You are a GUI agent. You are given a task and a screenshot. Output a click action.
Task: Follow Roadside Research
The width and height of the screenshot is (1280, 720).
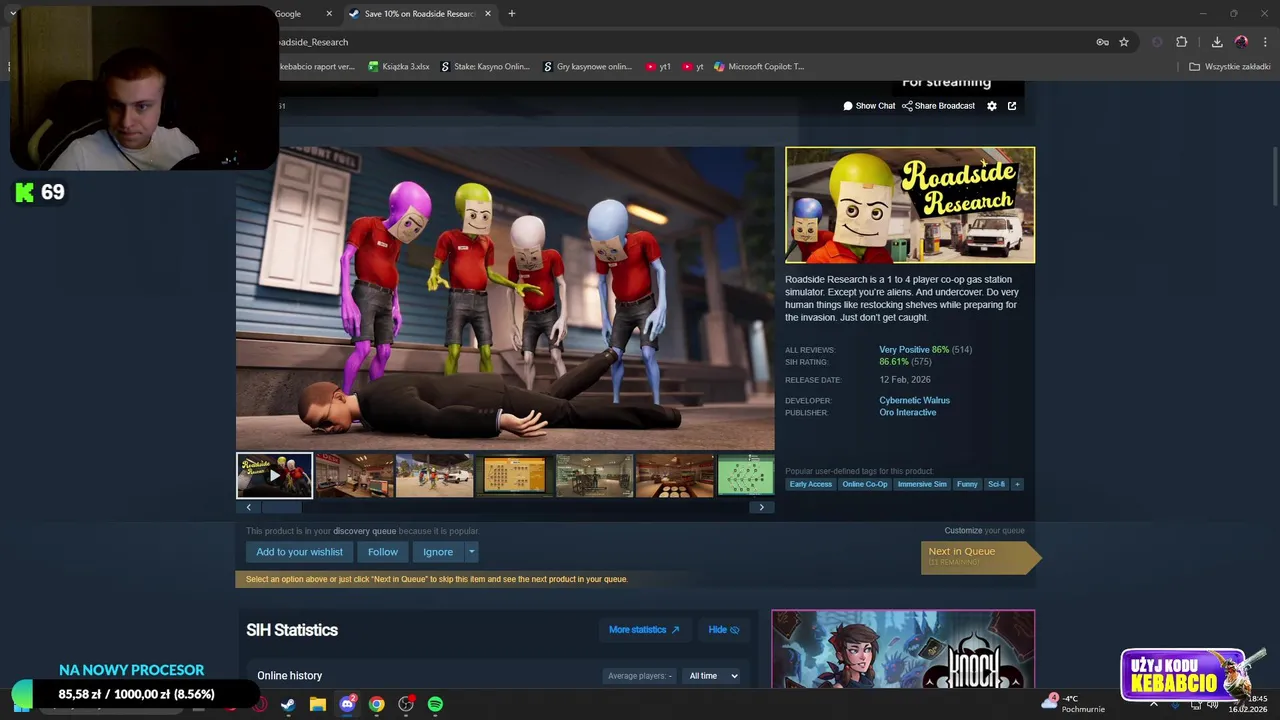coord(382,552)
